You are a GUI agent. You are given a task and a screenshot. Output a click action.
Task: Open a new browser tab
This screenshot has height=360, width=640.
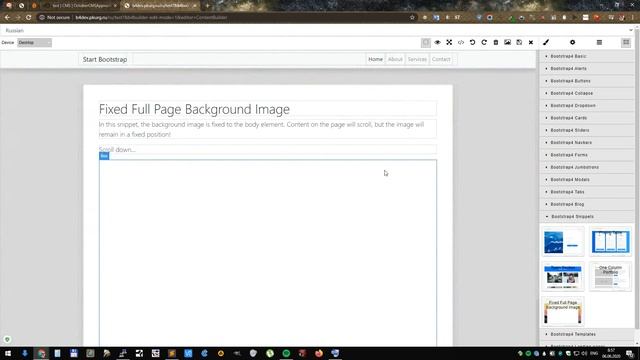click(x=207, y=6)
